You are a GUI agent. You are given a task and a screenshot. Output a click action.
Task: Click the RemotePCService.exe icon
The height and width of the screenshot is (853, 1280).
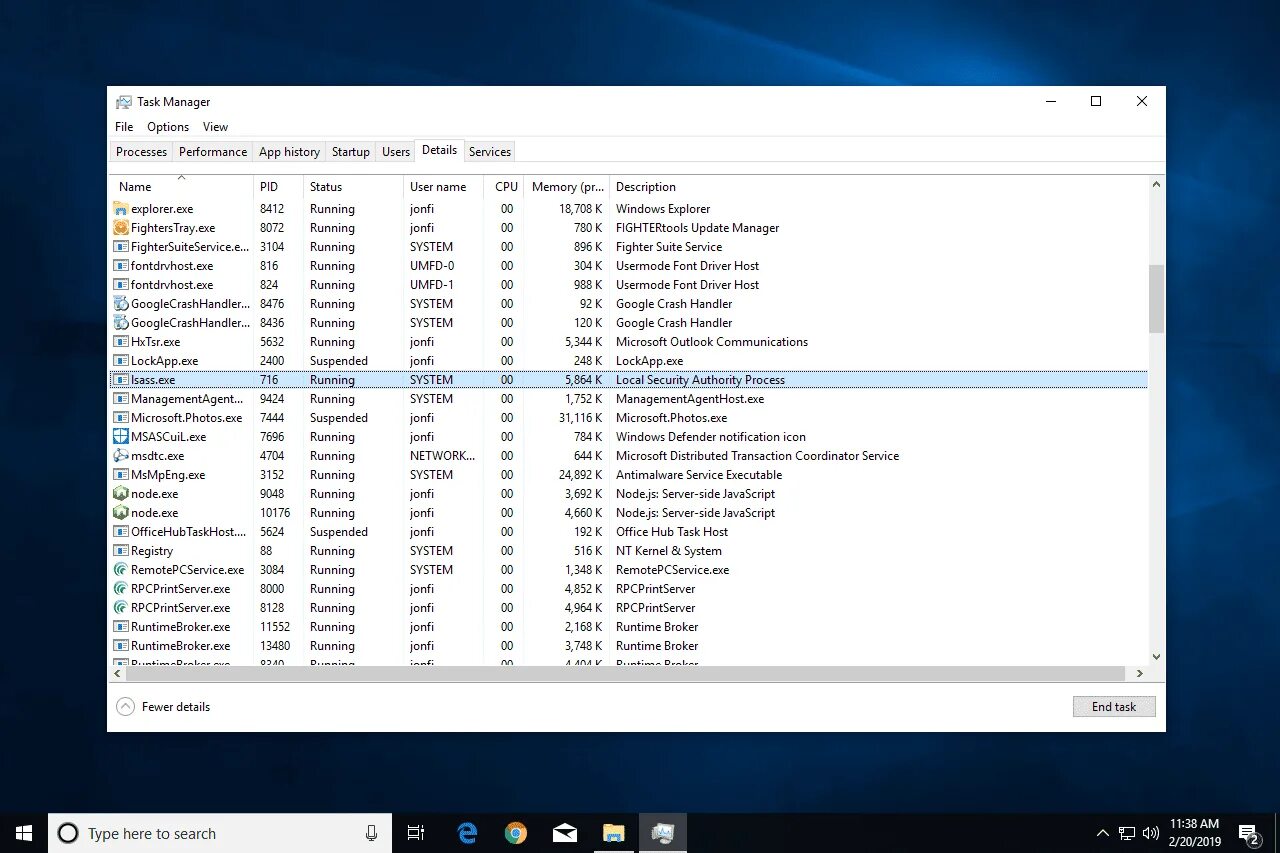[x=121, y=570]
